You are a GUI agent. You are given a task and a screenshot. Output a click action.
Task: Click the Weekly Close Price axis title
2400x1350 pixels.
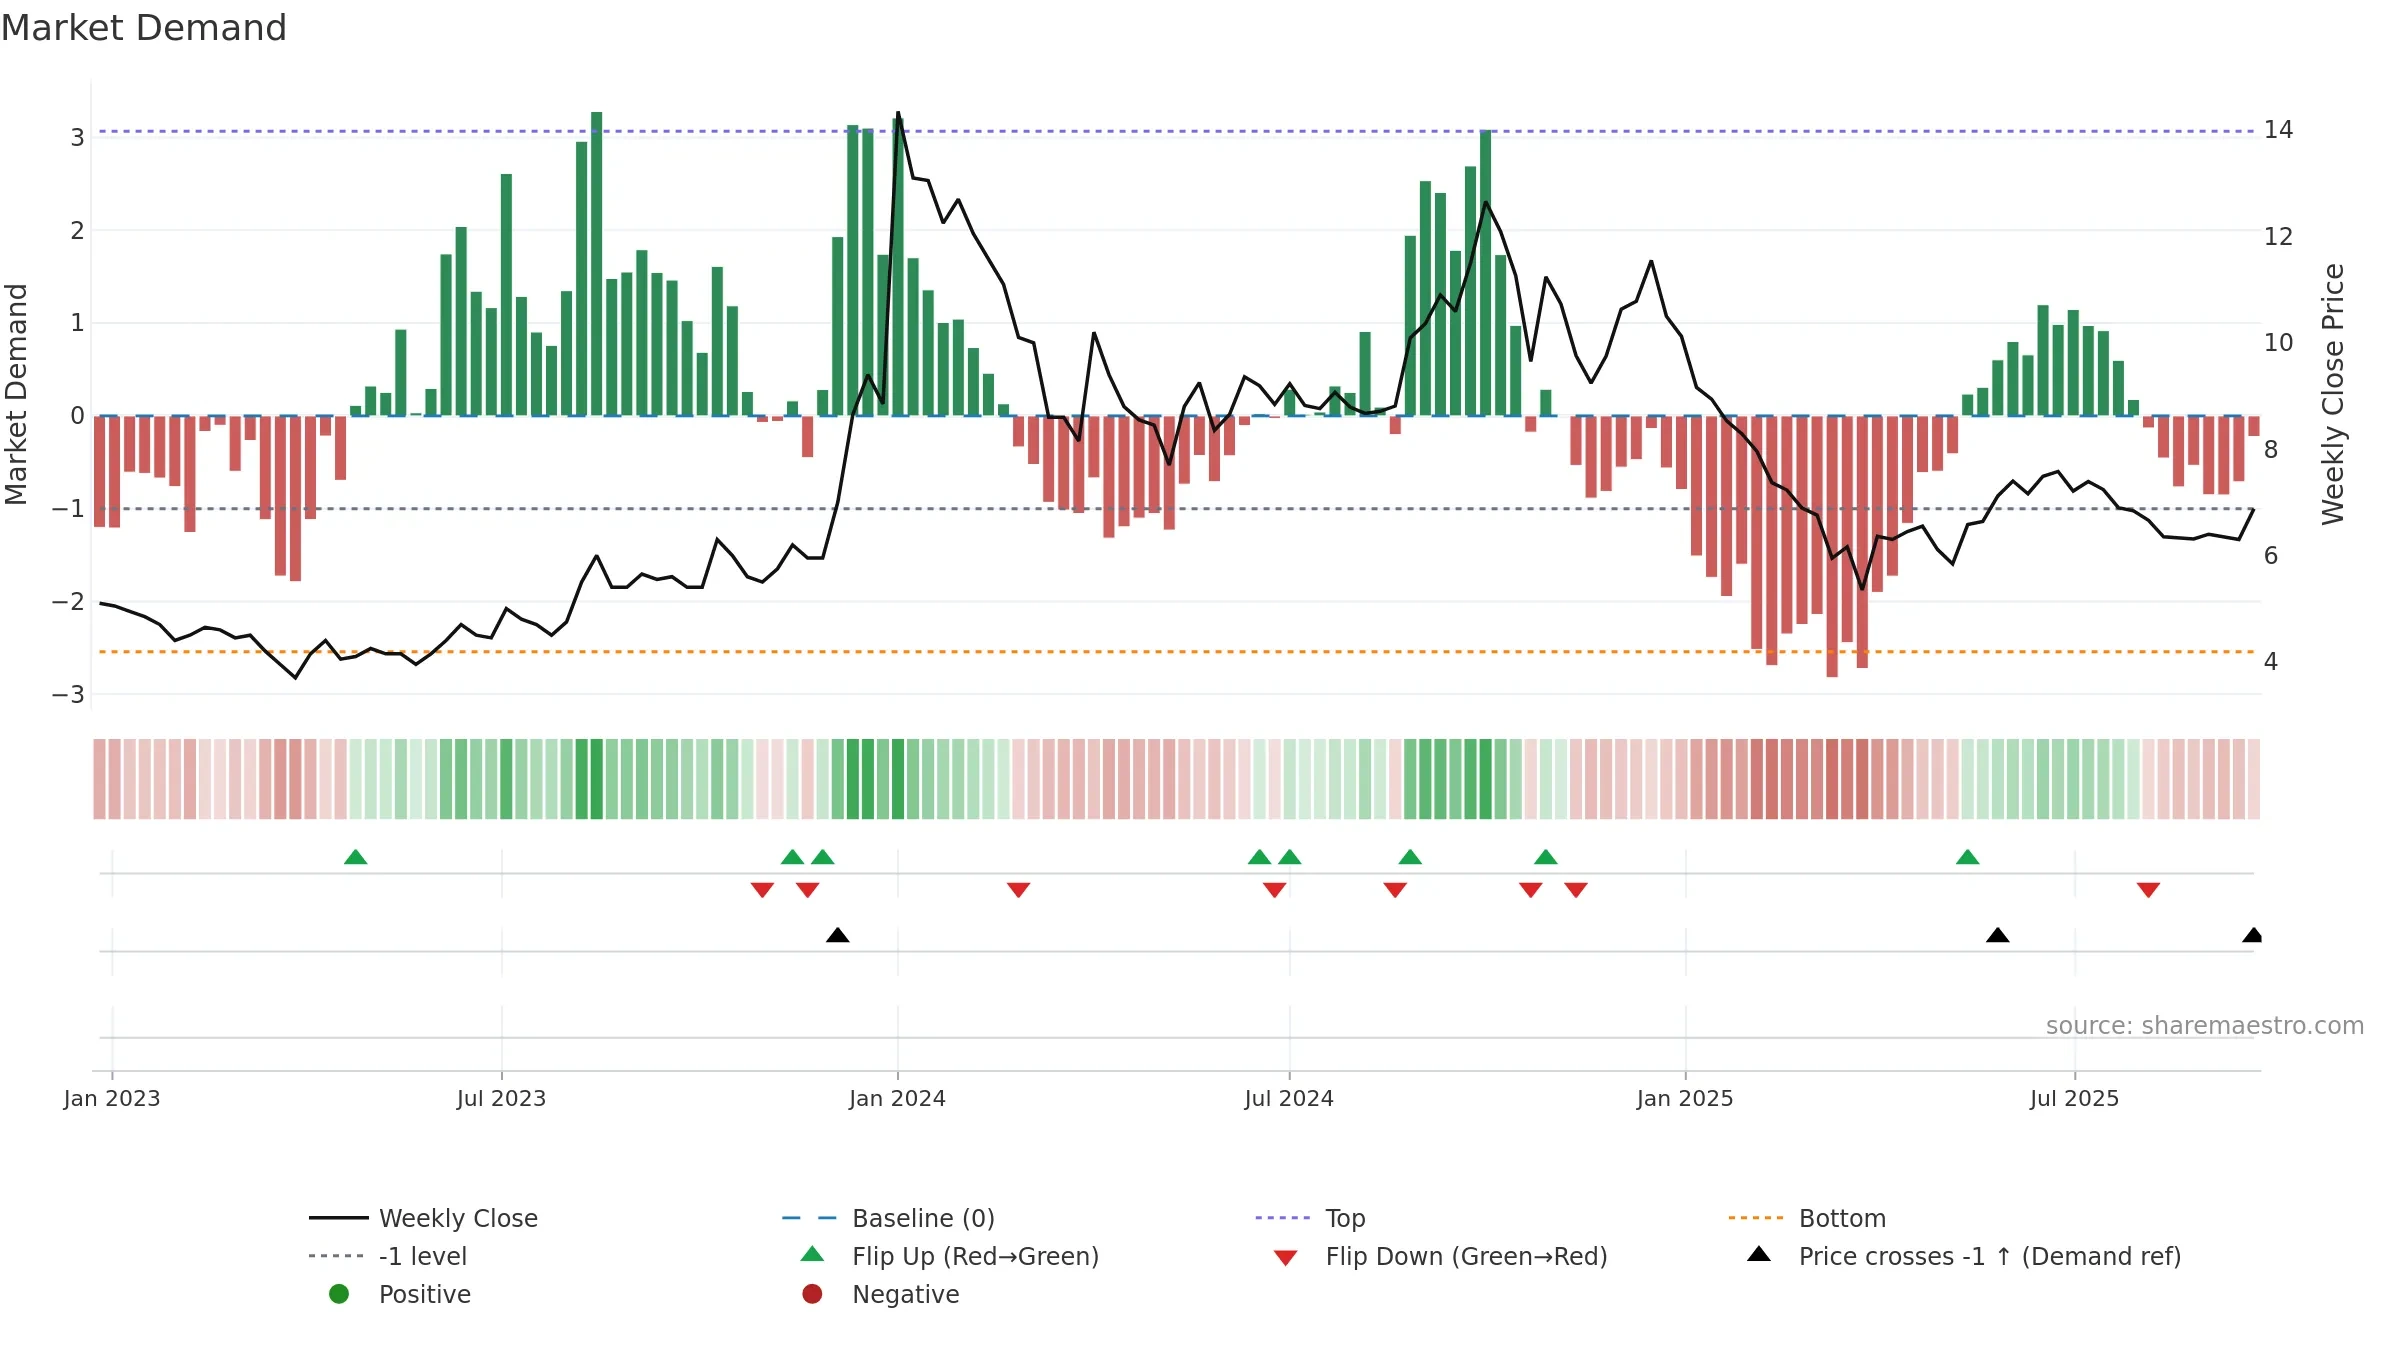2333,394
